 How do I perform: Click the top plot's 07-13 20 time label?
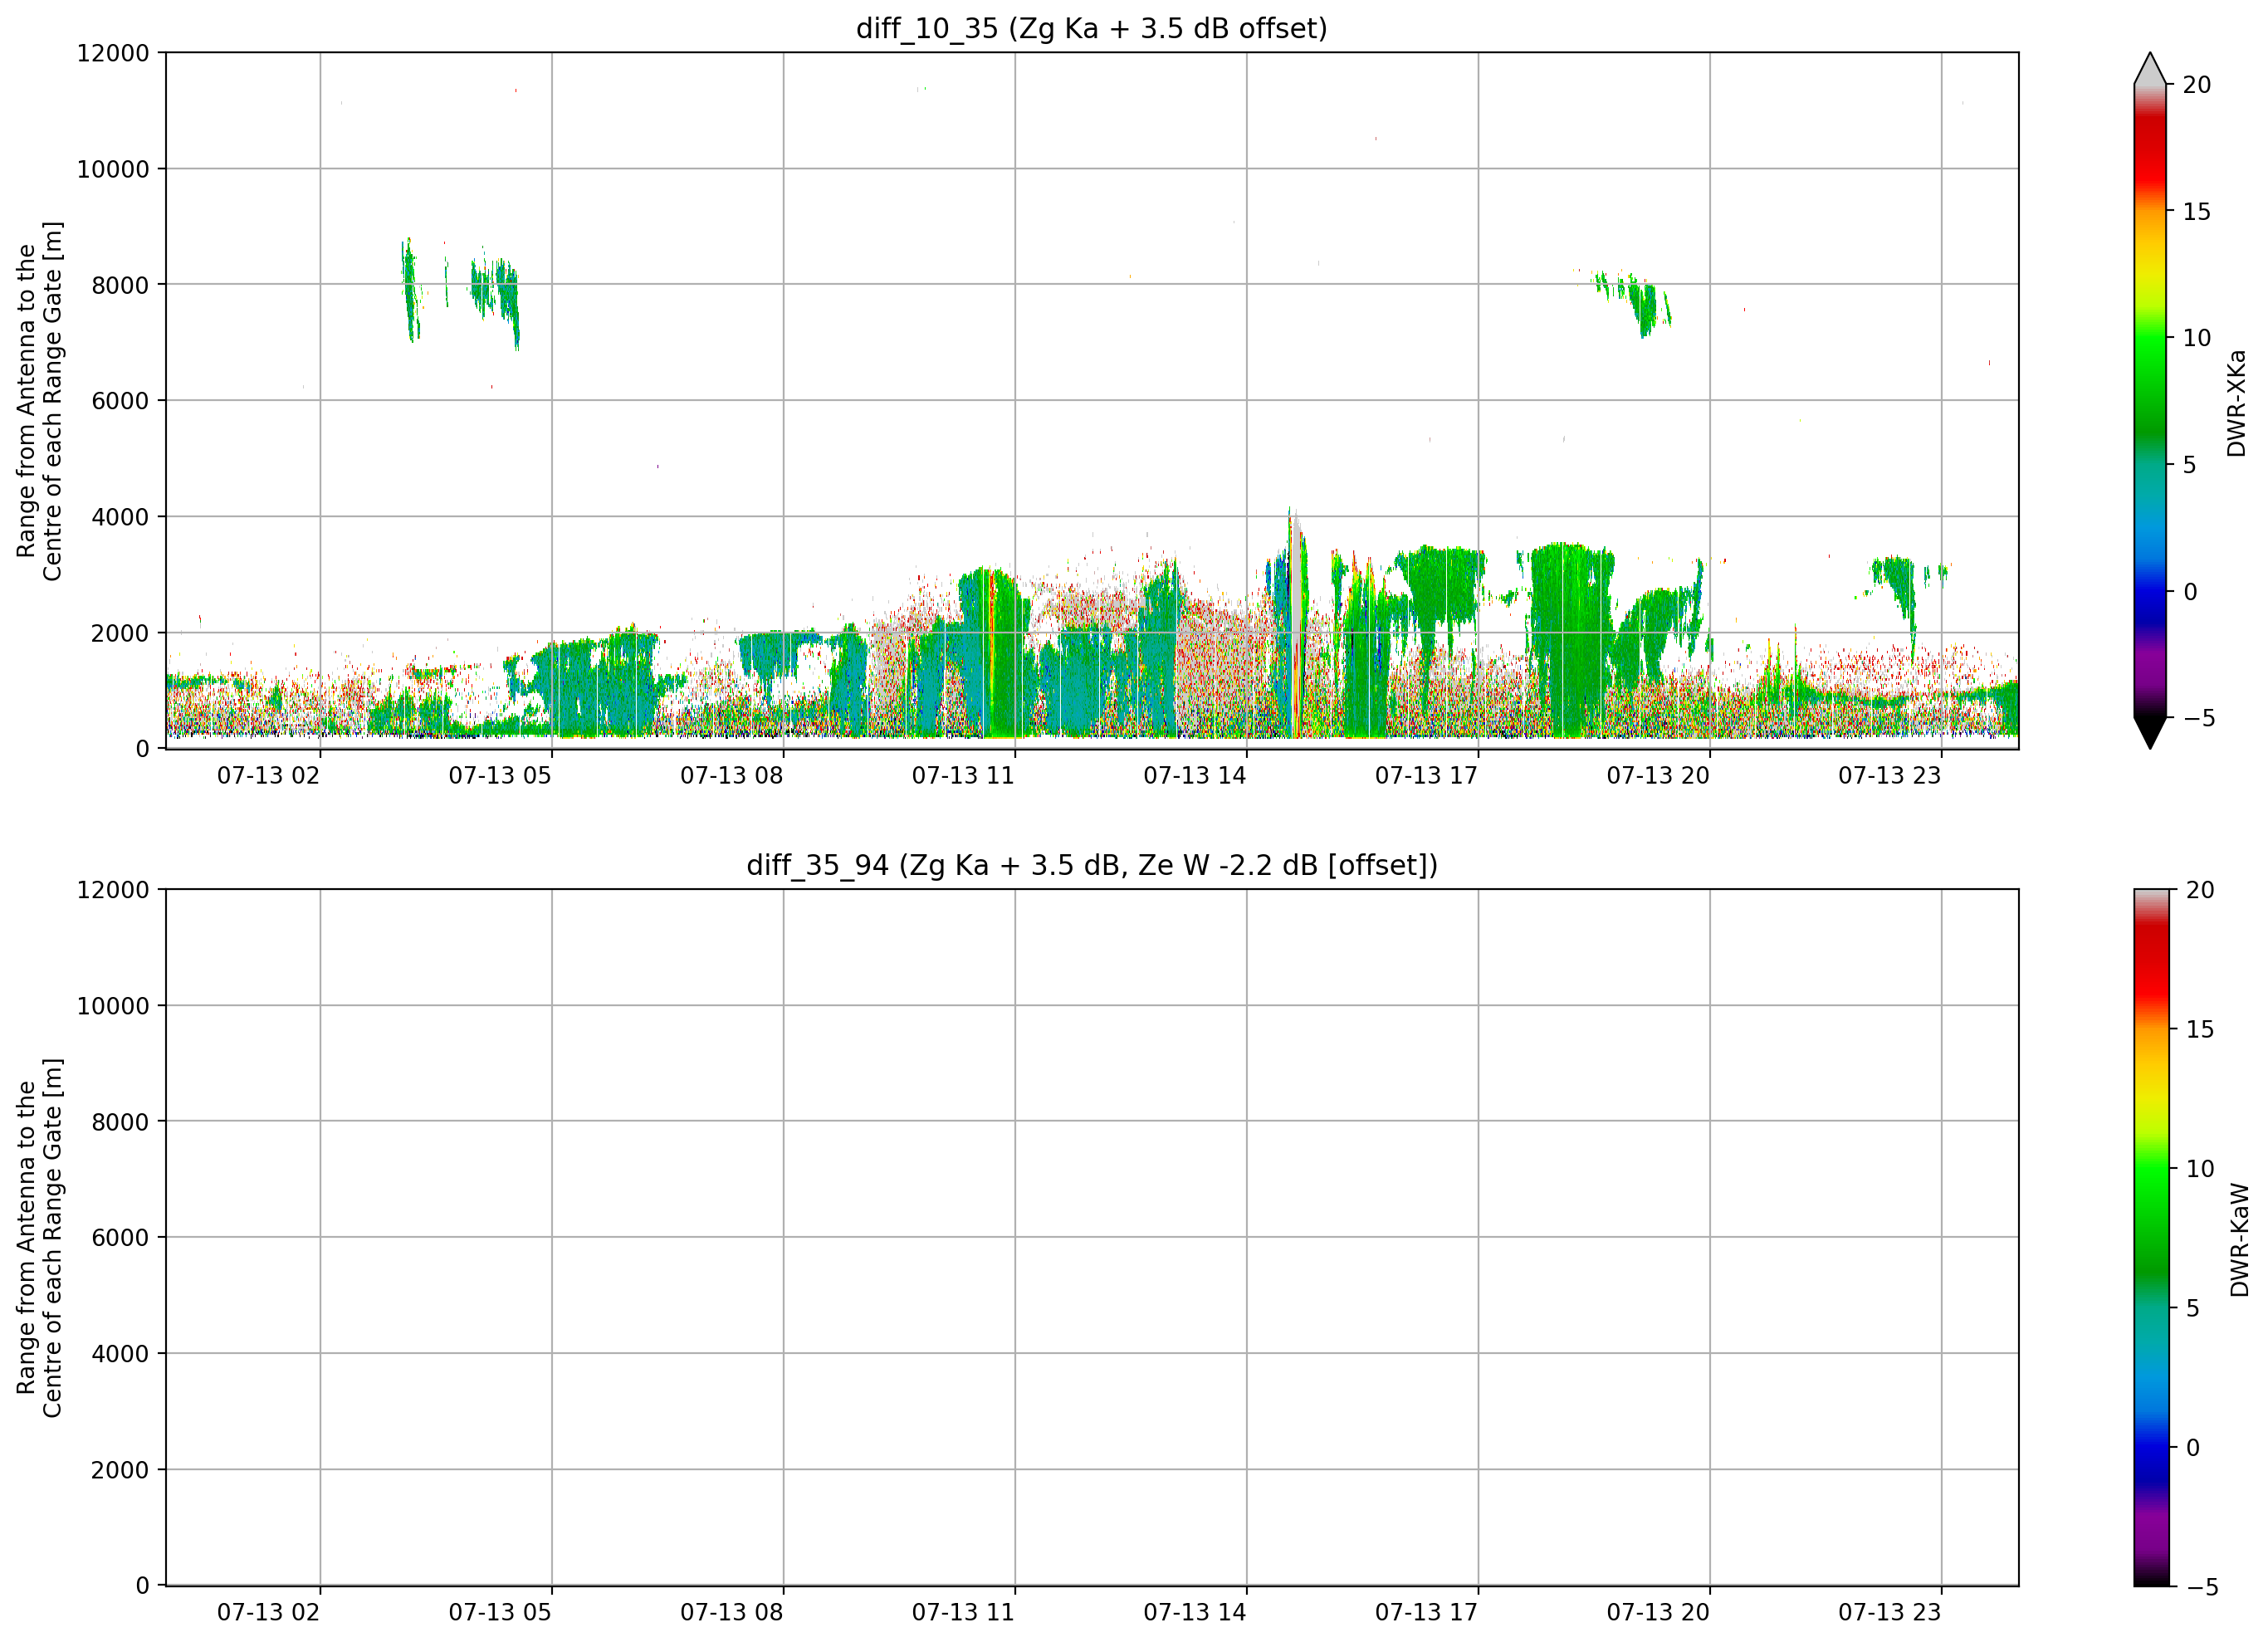click(1658, 775)
